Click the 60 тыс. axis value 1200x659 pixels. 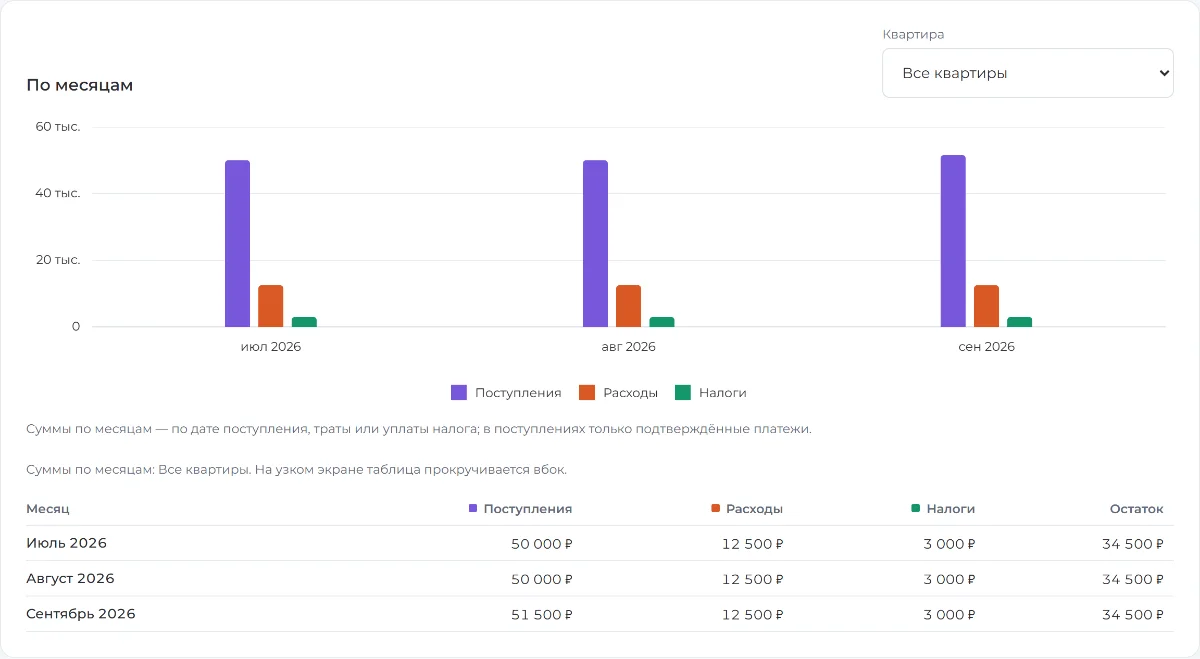[x=58, y=127]
